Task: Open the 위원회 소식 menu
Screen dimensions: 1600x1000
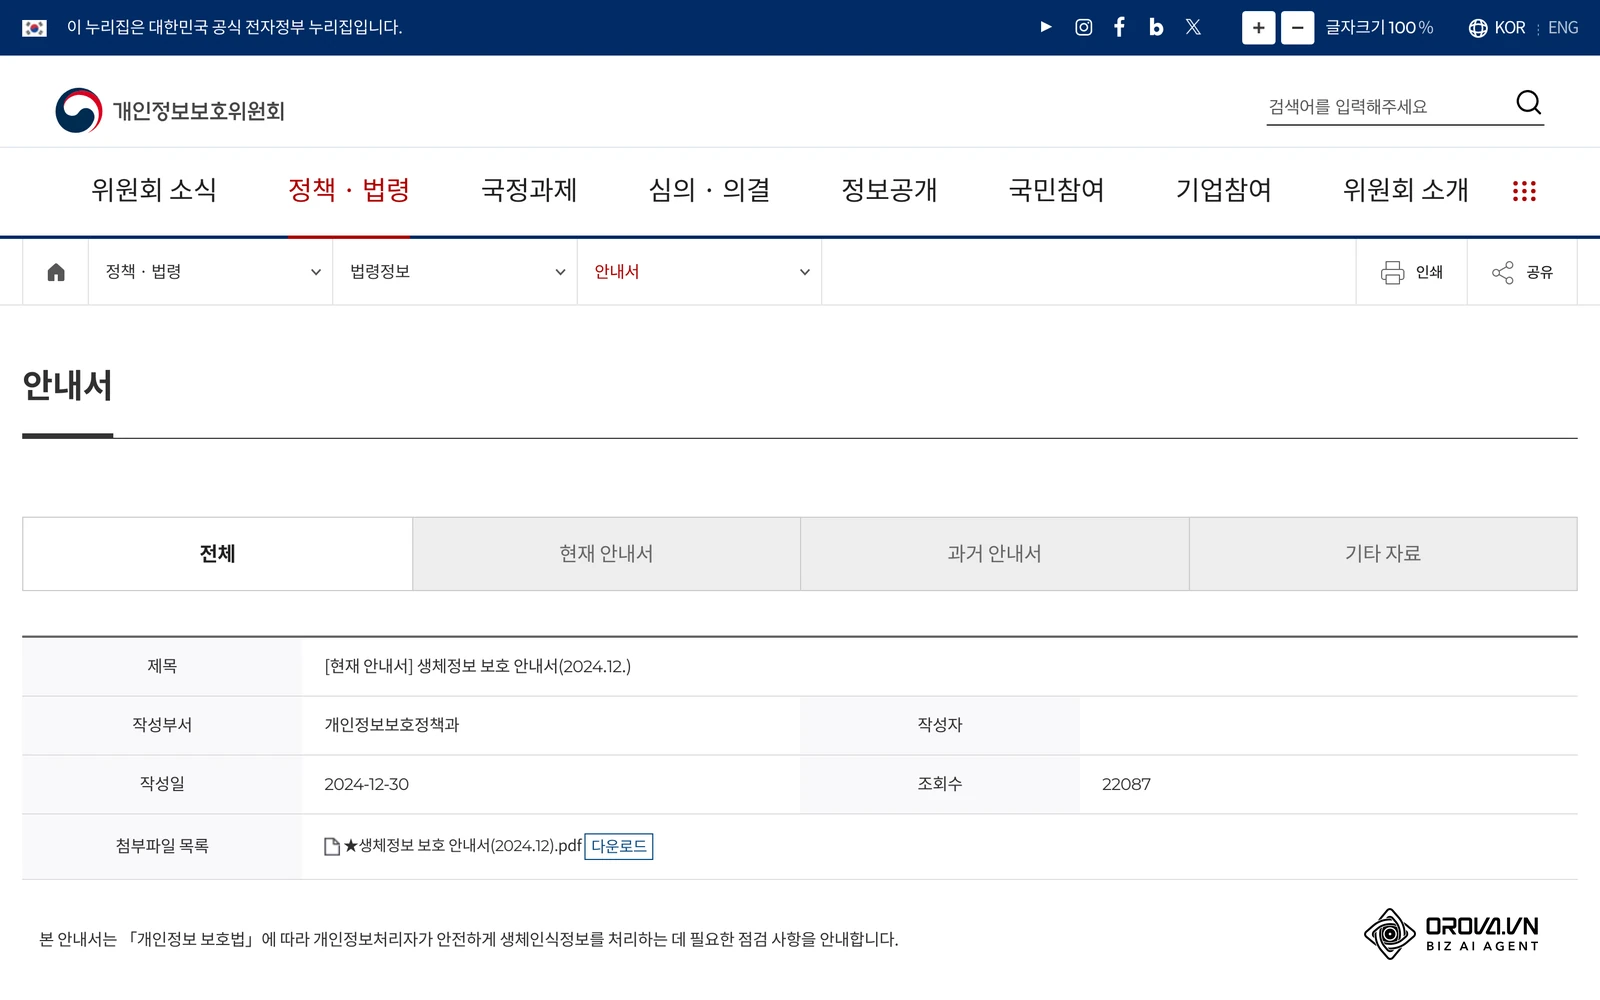Action: (154, 190)
